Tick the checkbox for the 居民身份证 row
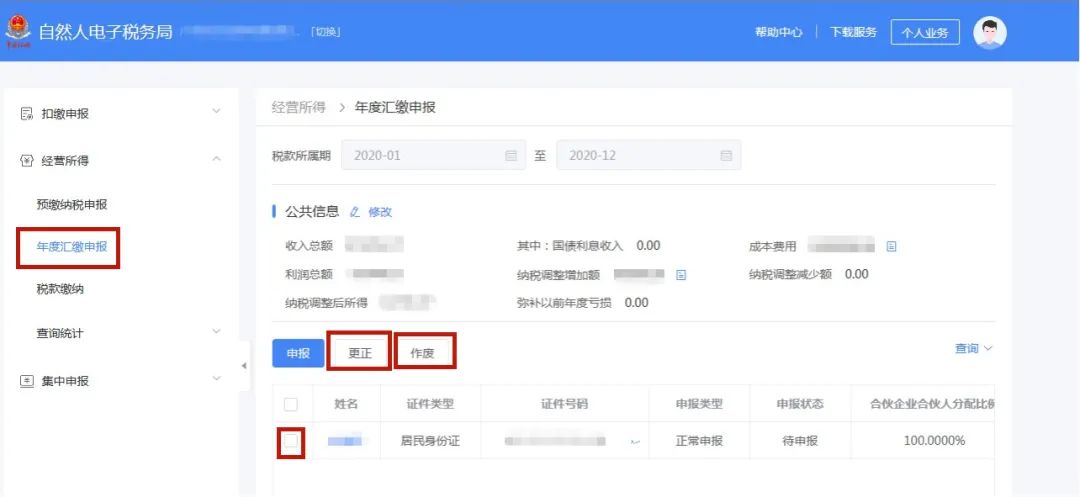Image resolution: width=1080 pixels, height=497 pixels. [291, 441]
